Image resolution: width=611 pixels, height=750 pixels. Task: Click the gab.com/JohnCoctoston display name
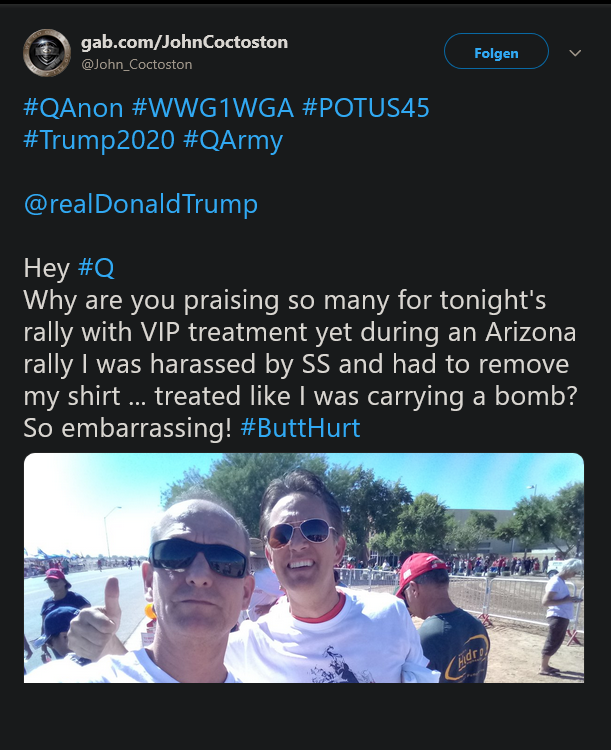pyautogui.click(x=184, y=42)
